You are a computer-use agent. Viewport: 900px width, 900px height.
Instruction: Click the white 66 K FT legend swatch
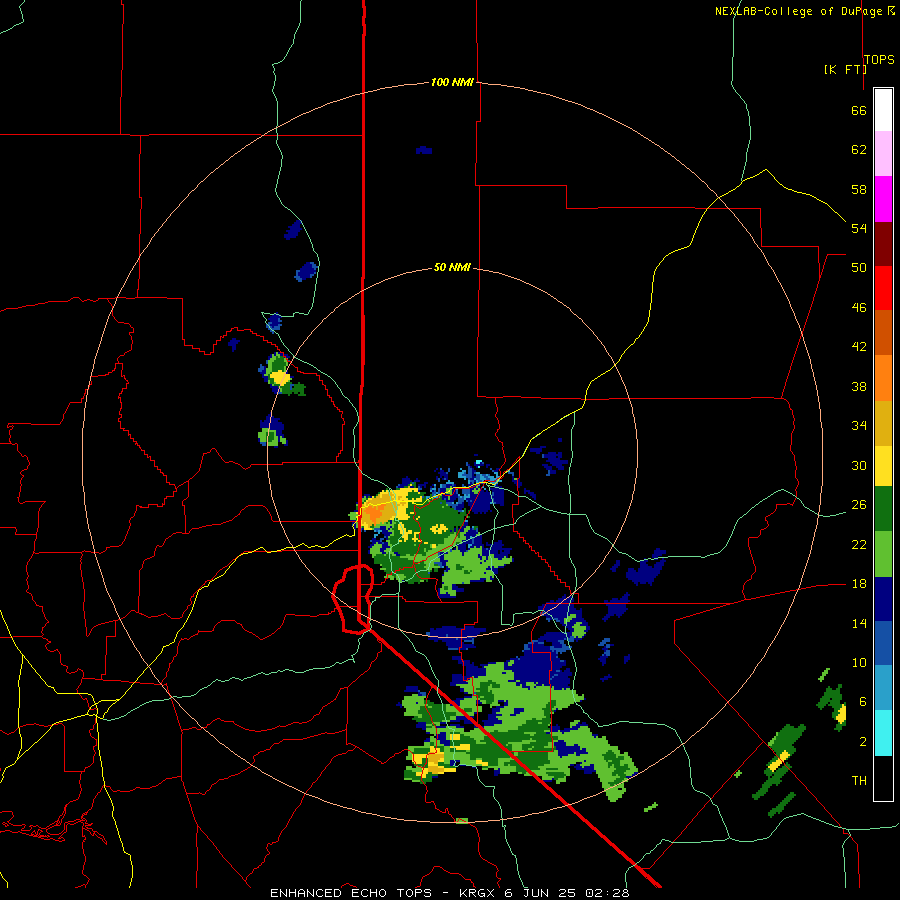tap(883, 110)
